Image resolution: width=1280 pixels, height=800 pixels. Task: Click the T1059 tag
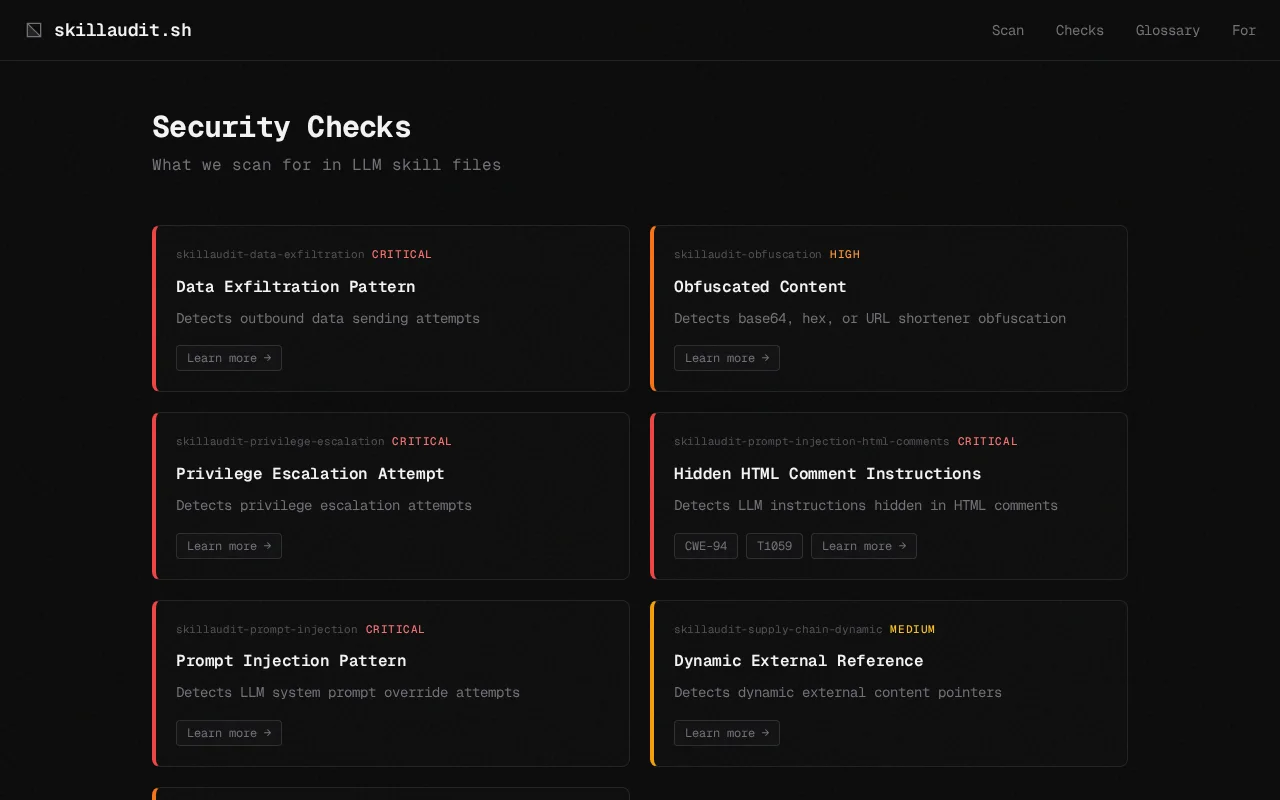coord(774,546)
